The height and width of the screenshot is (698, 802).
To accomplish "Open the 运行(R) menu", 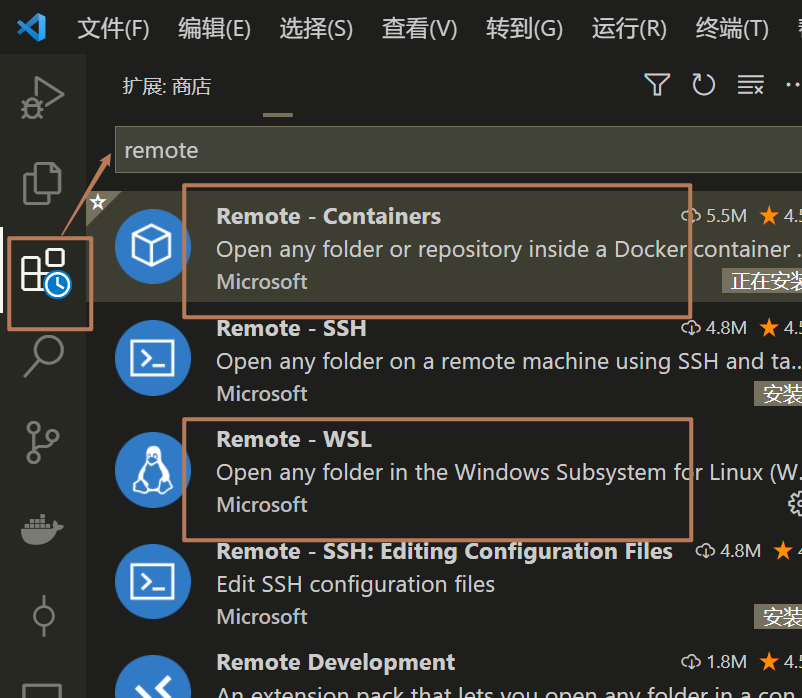I will pos(629,28).
